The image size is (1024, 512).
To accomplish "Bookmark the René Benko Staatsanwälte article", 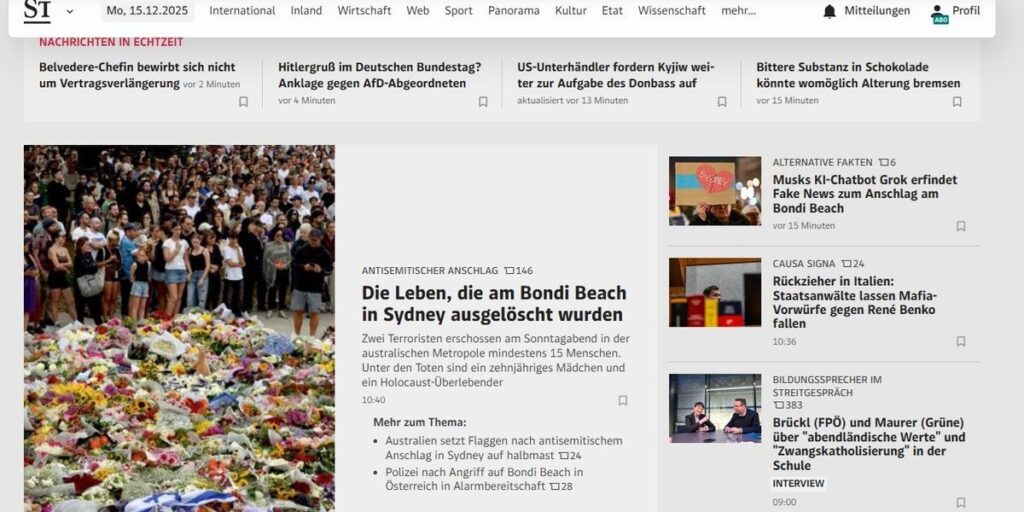I will pos(961,342).
